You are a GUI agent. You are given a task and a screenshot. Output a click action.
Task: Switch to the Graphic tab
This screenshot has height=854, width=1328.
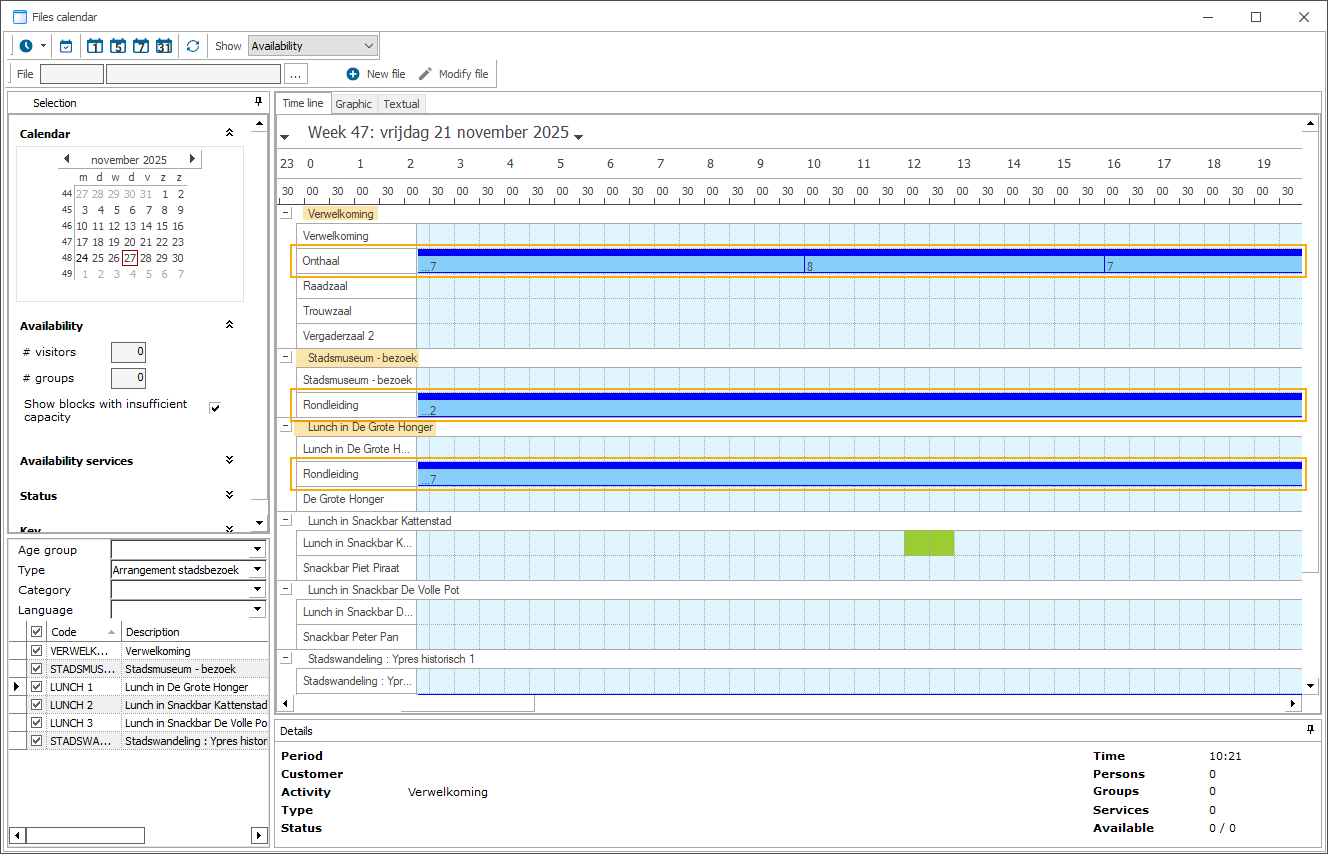pos(353,104)
